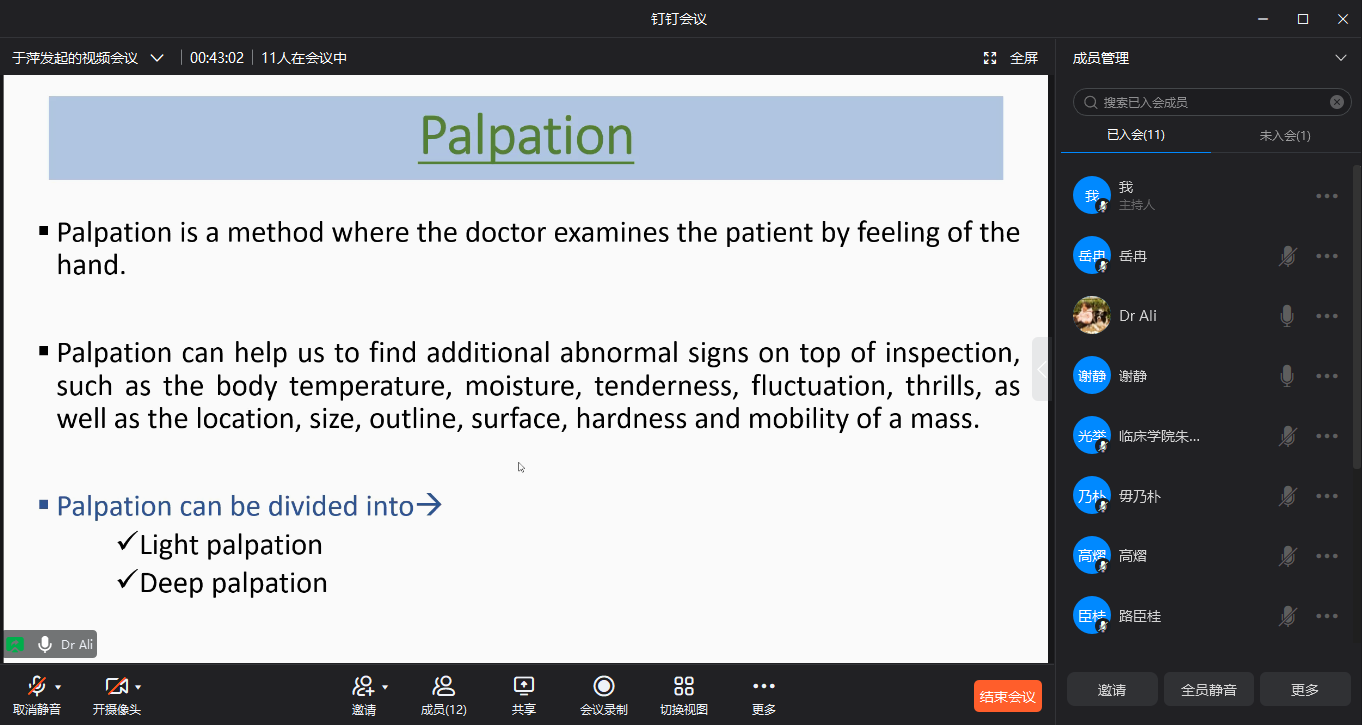Expand camera options dropdown arrow

coord(138,687)
